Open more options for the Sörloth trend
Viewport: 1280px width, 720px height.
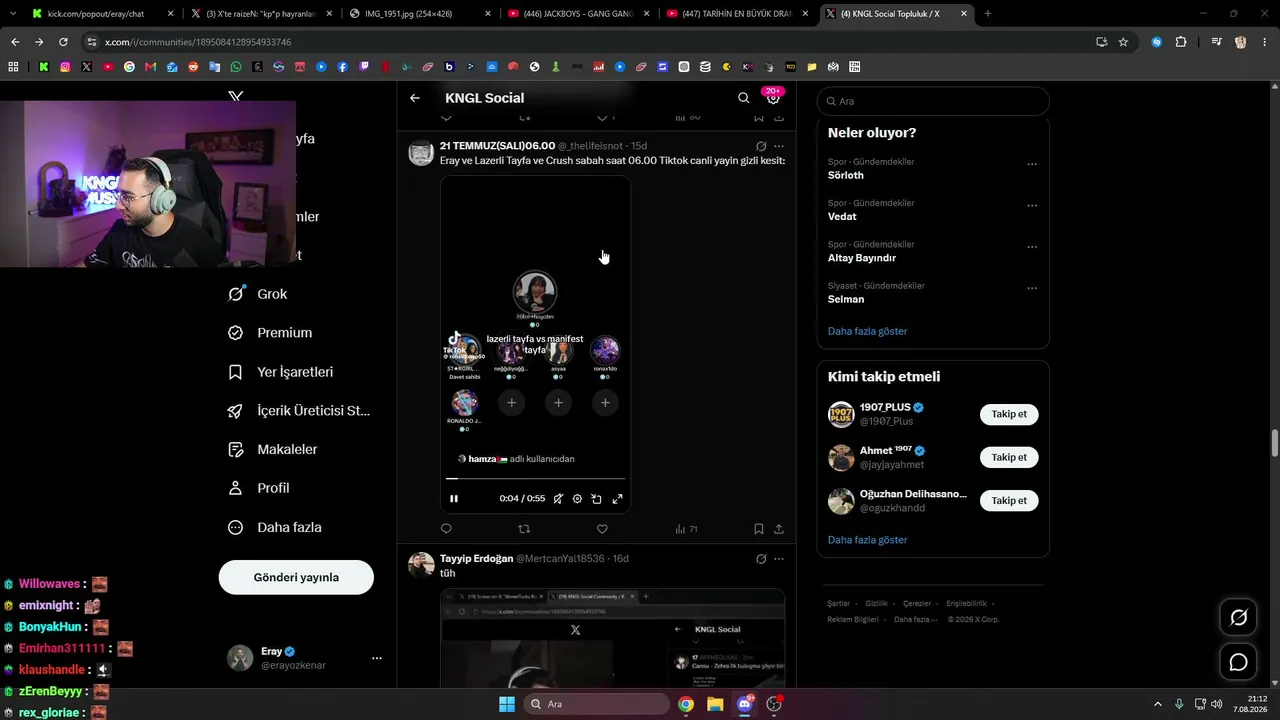pos(1032,164)
